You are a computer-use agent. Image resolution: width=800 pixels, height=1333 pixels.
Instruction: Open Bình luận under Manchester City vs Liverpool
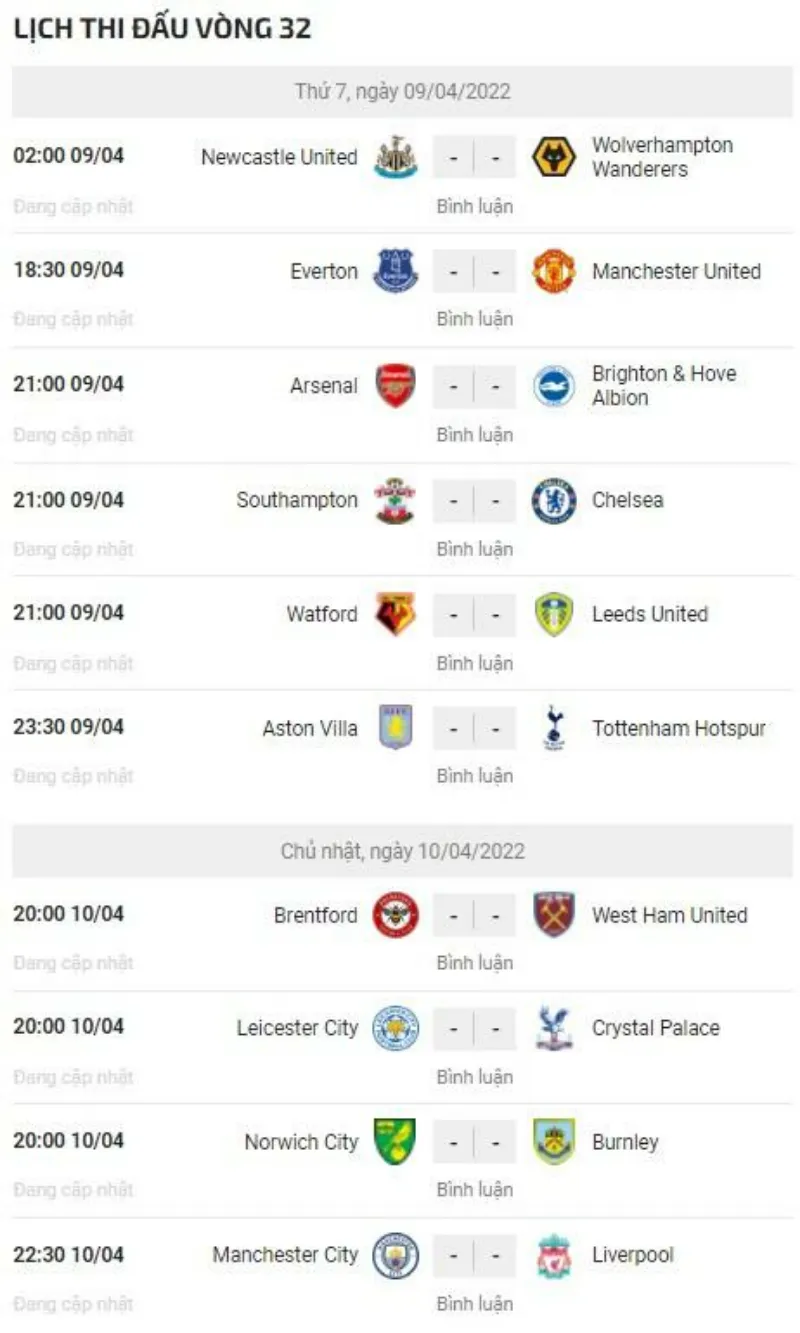[474, 1303]
